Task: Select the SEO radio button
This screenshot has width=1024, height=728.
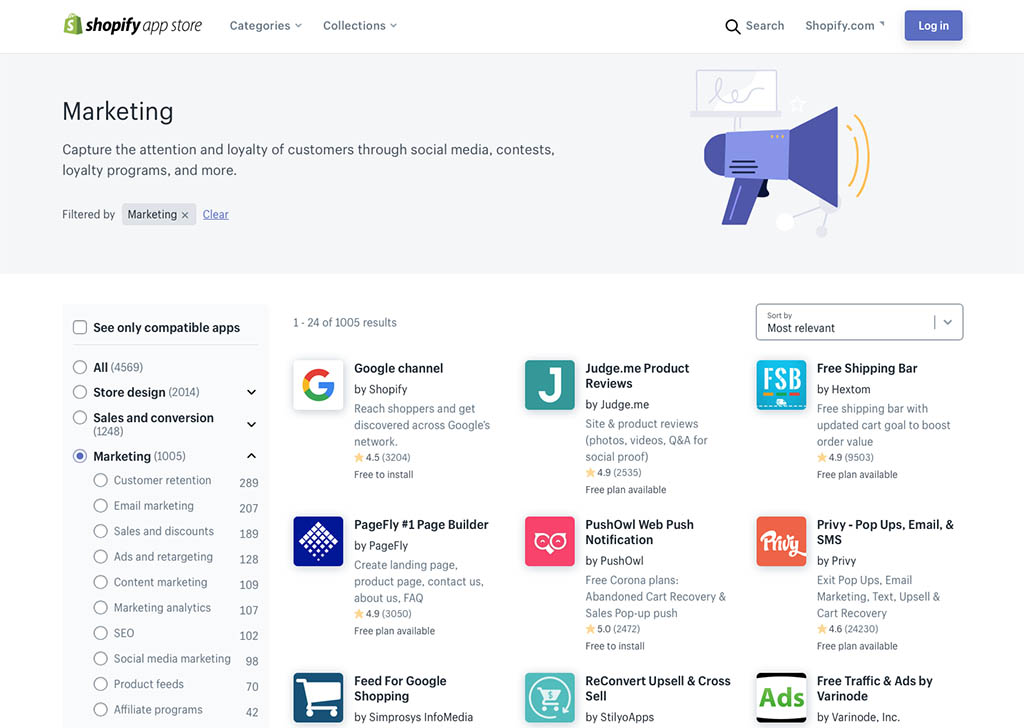Action: (x=101, y=633)
